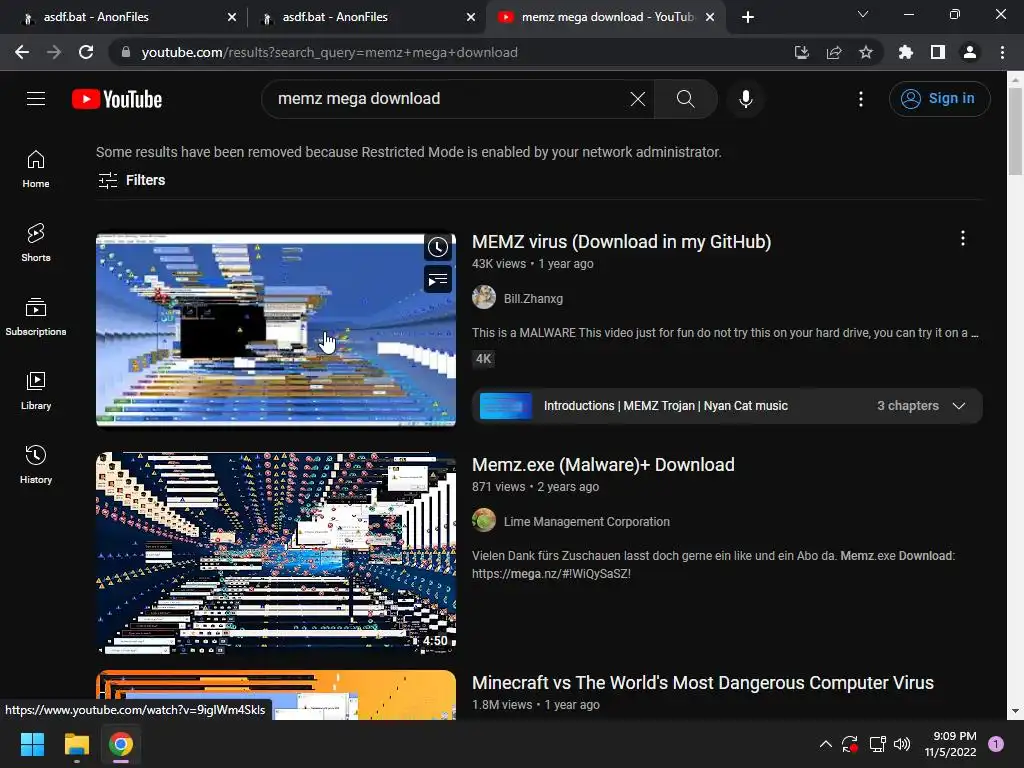Viewport: 1024px width, 768px height.
Task: Toggle the Chrome side panel
Action: [938, 52]
